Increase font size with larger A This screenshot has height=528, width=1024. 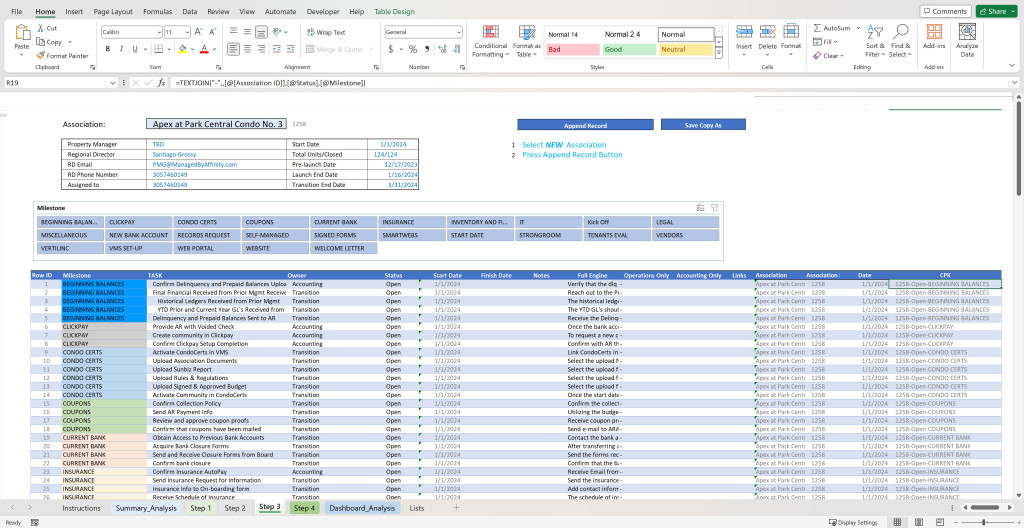pos(199,31)
